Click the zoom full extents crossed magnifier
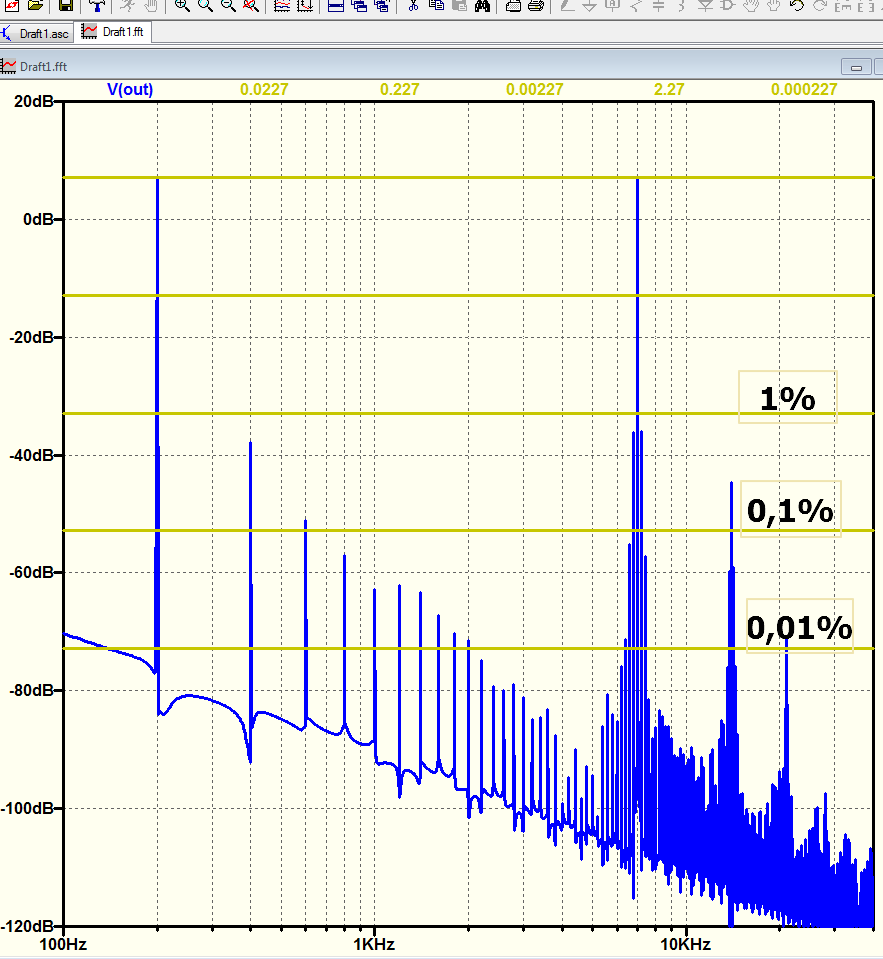 click(250, 6)
